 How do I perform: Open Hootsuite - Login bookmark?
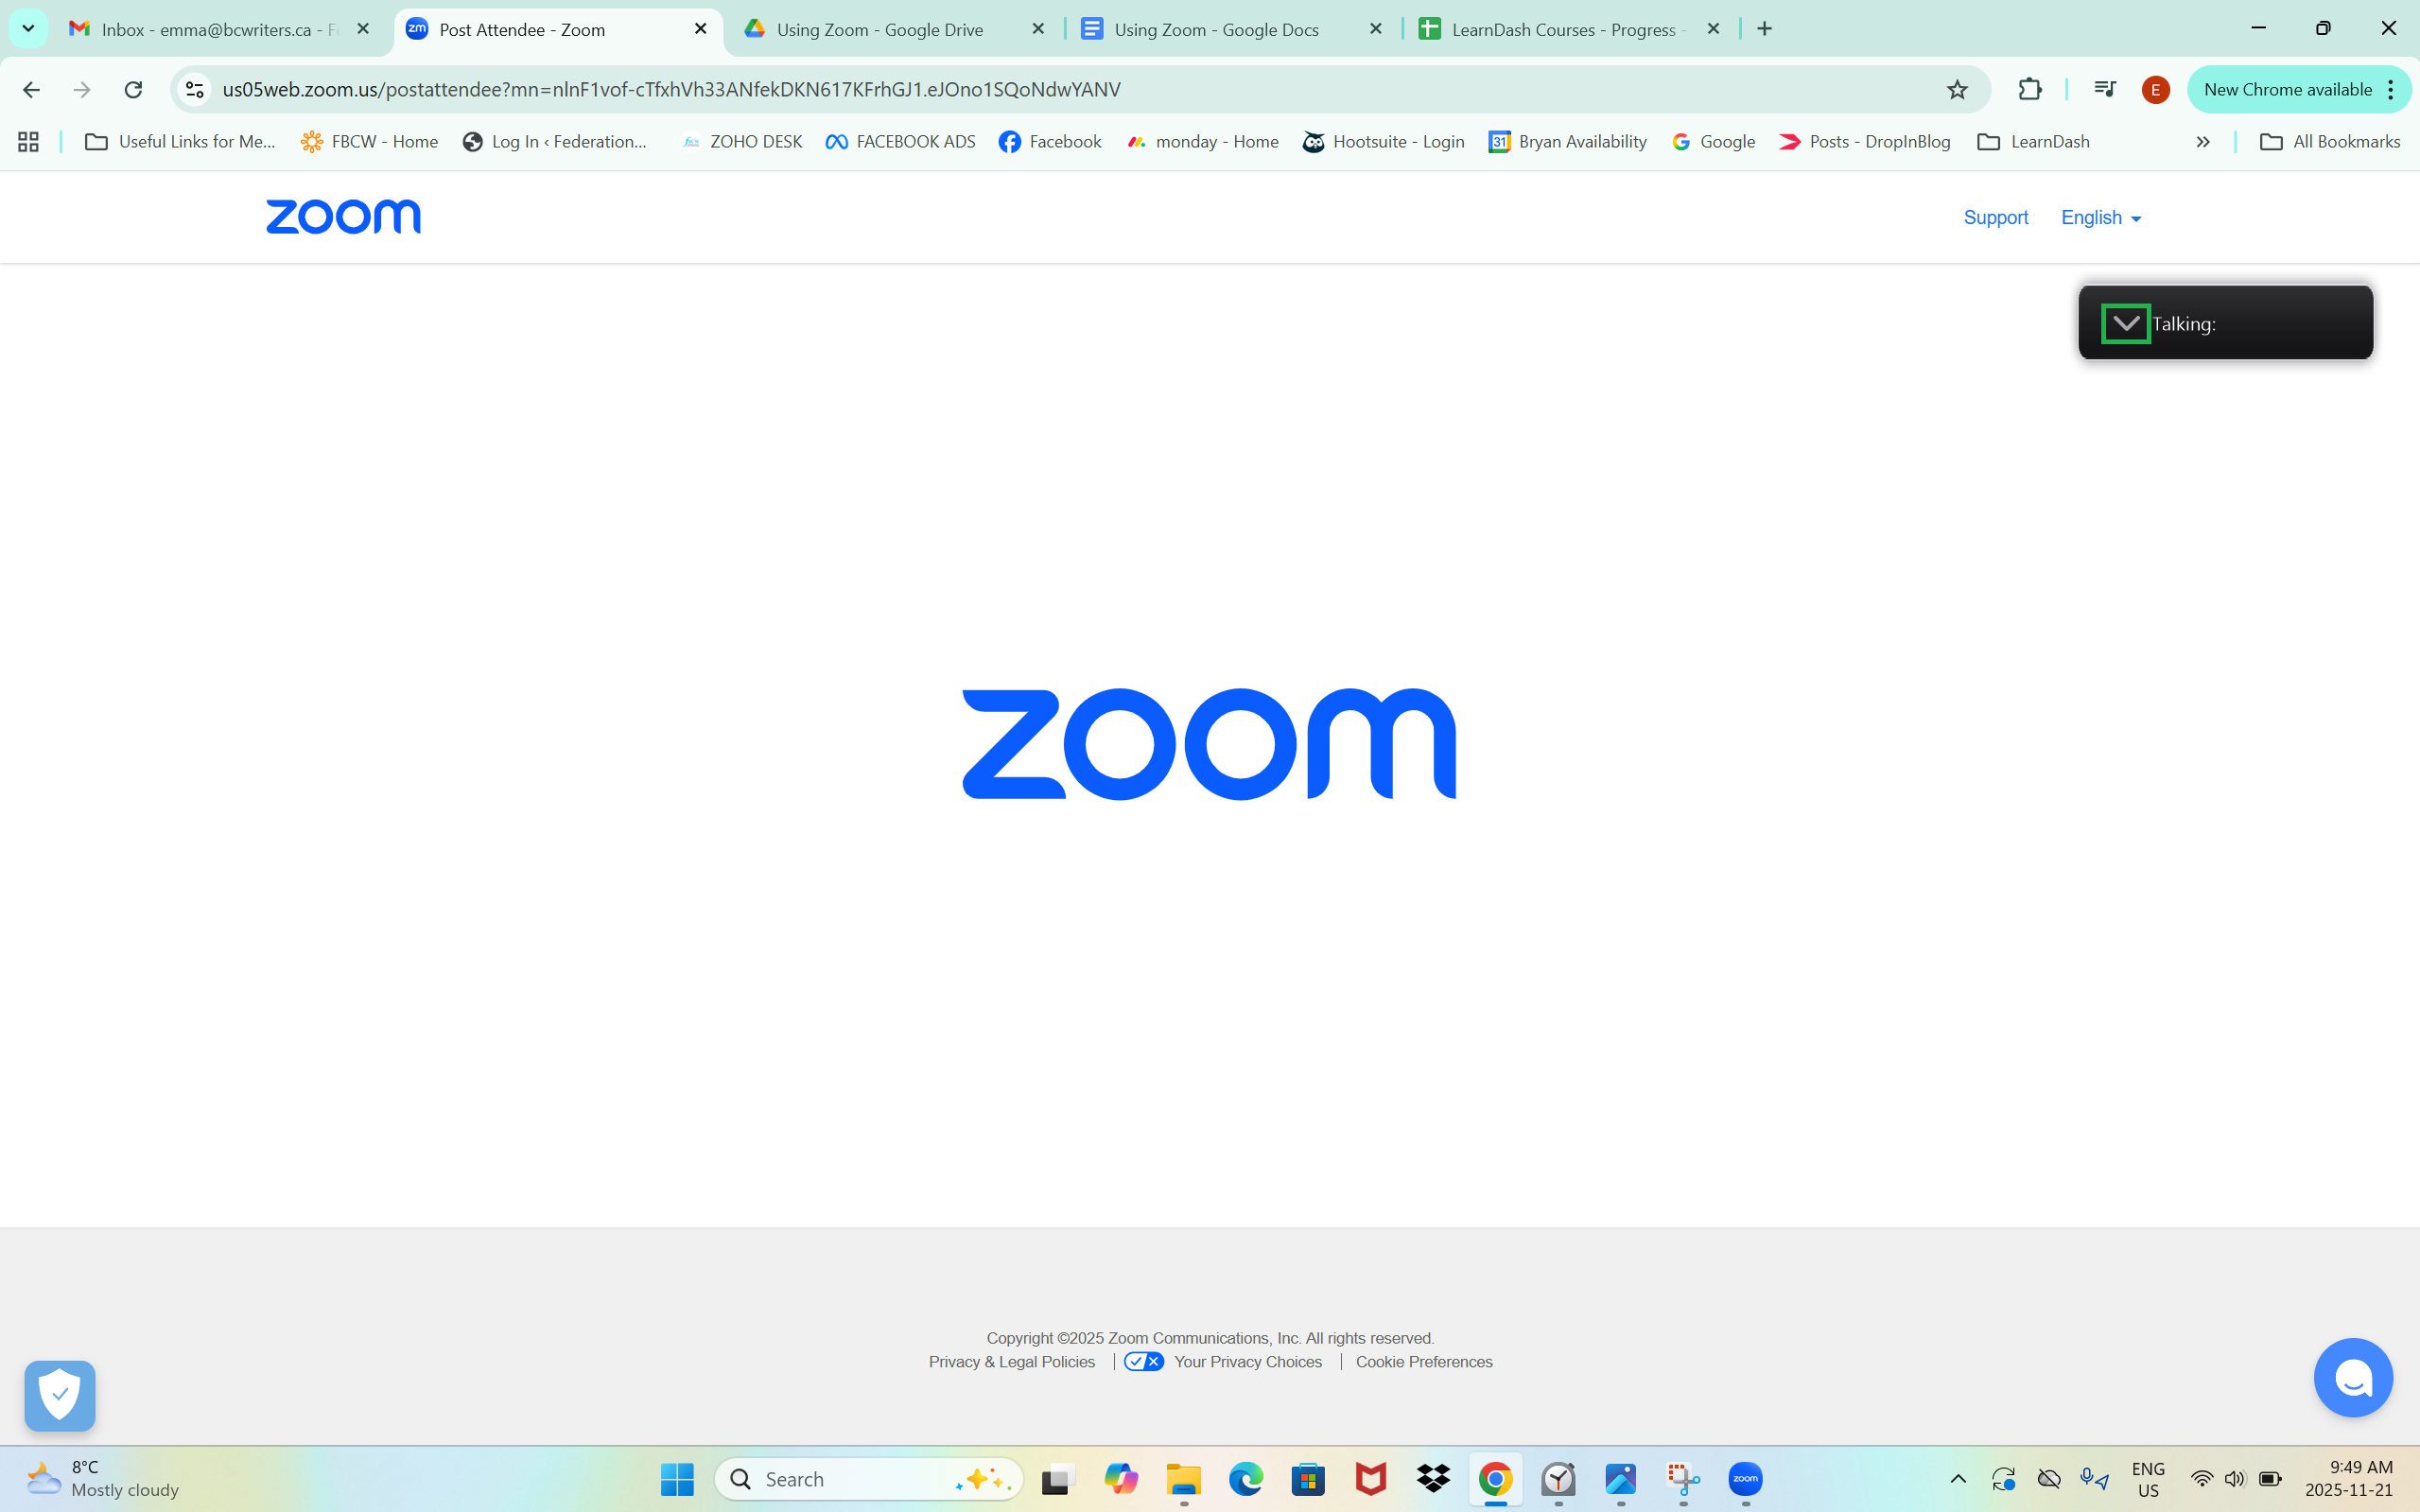(1383, 142)
